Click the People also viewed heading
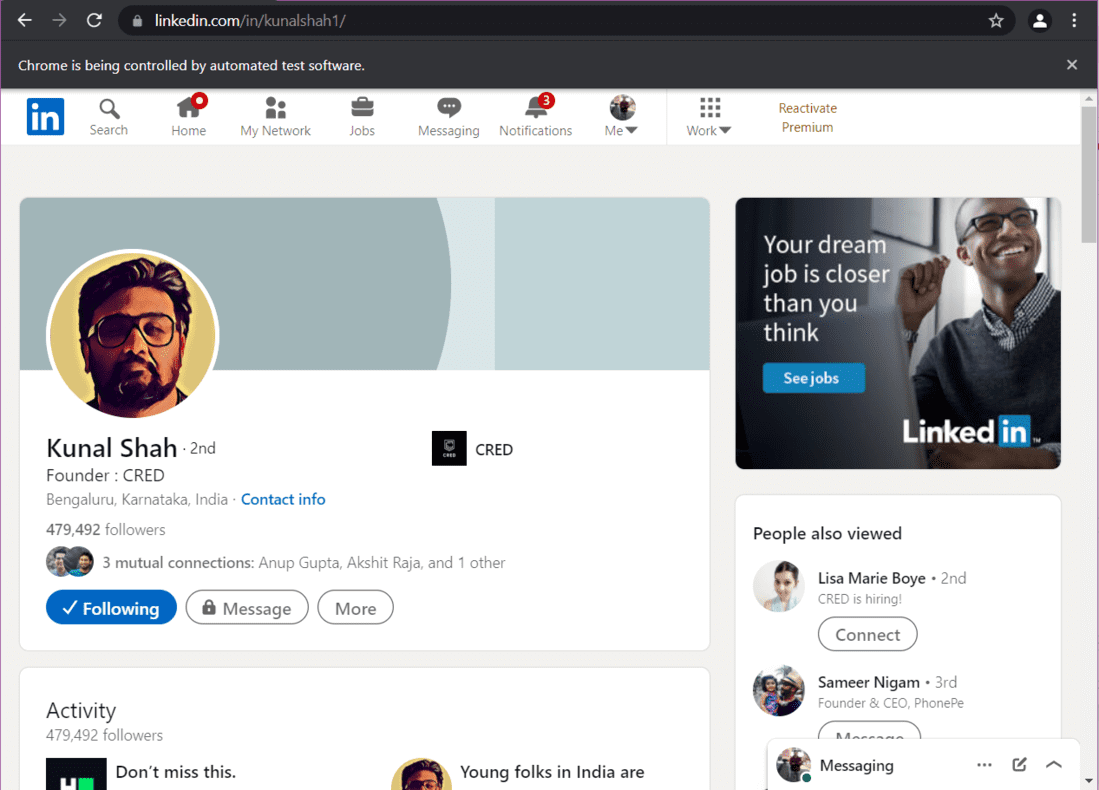 pyautogui.click(x=827, y=533)
